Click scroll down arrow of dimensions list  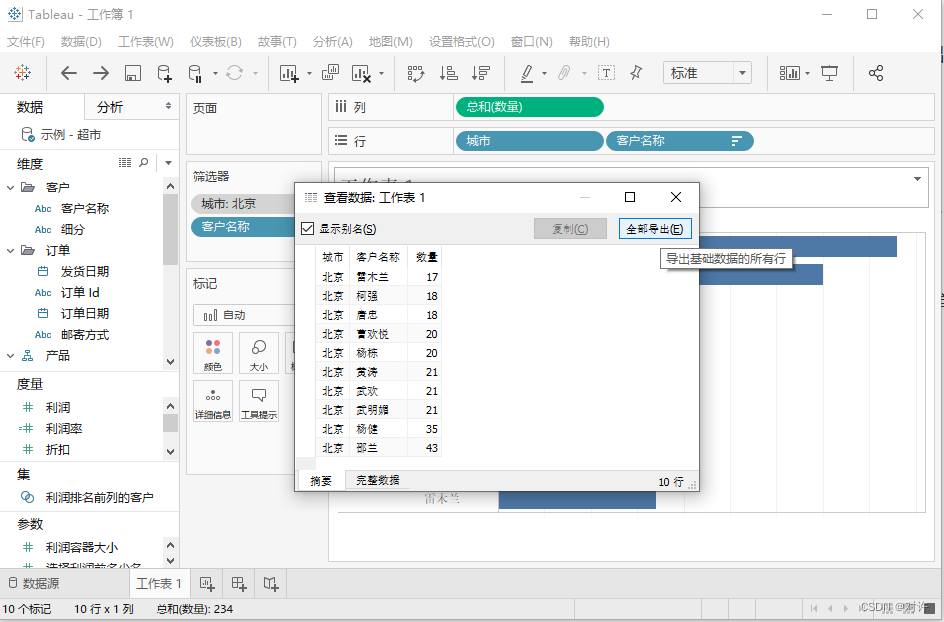click(x=170, y=362)
